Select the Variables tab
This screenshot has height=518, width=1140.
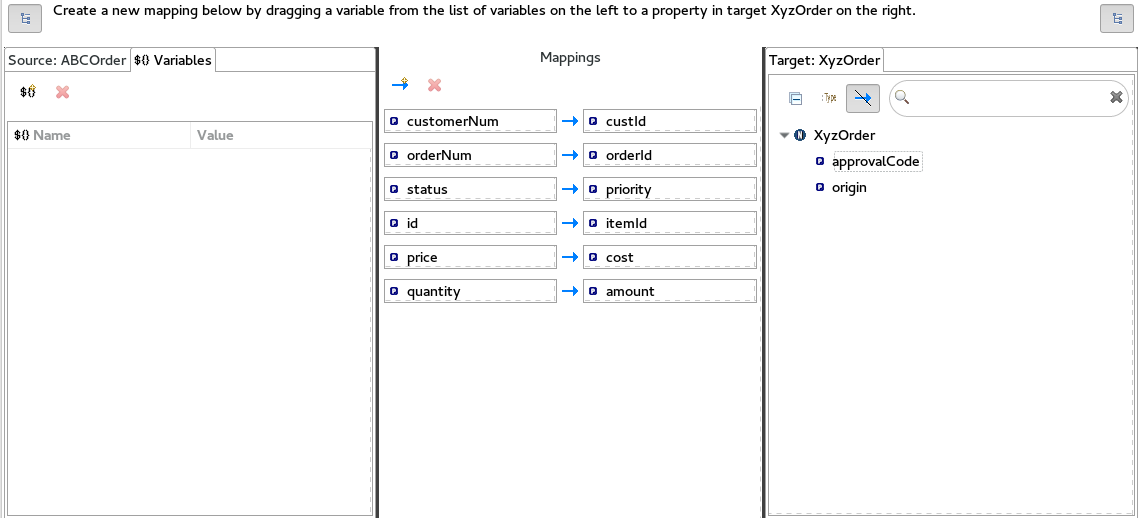174,60
